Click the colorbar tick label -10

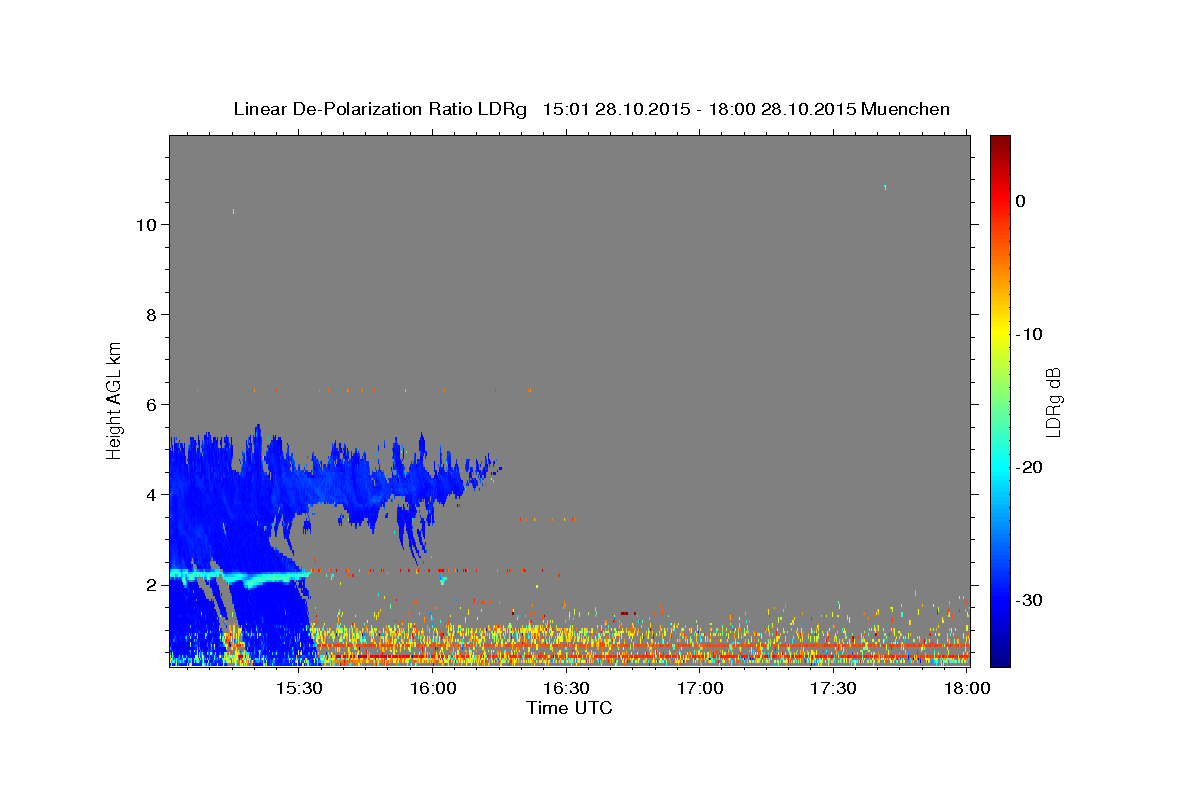tap(1029, 334)
